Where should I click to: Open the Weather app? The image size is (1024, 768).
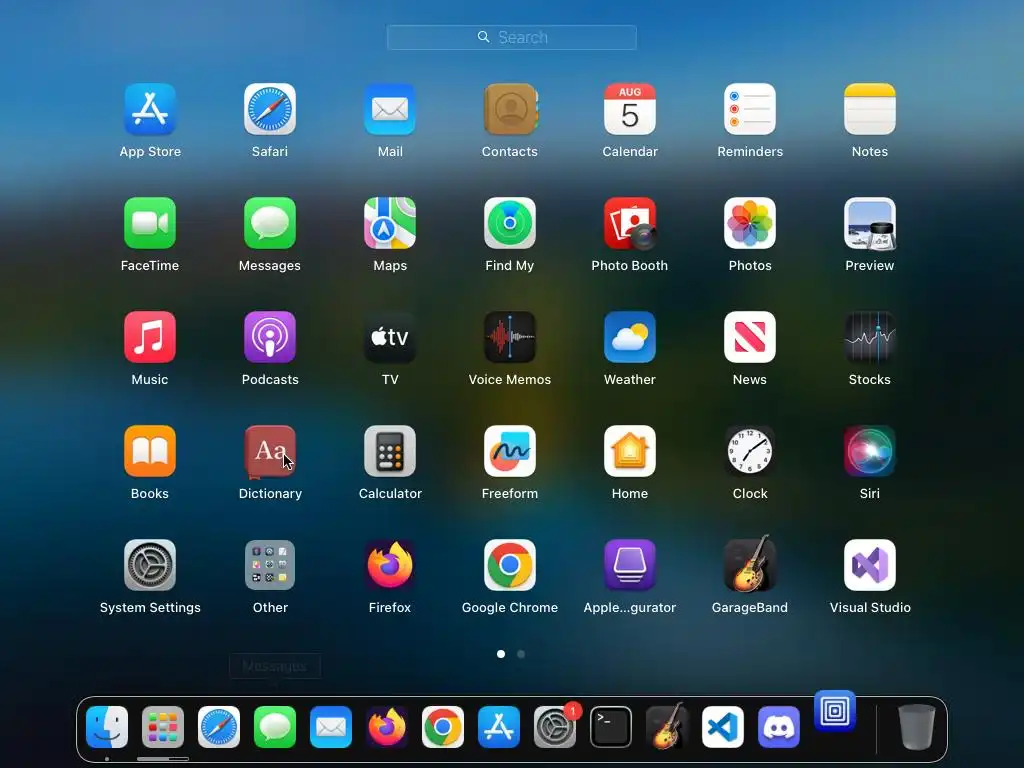(x=630, y=337)
